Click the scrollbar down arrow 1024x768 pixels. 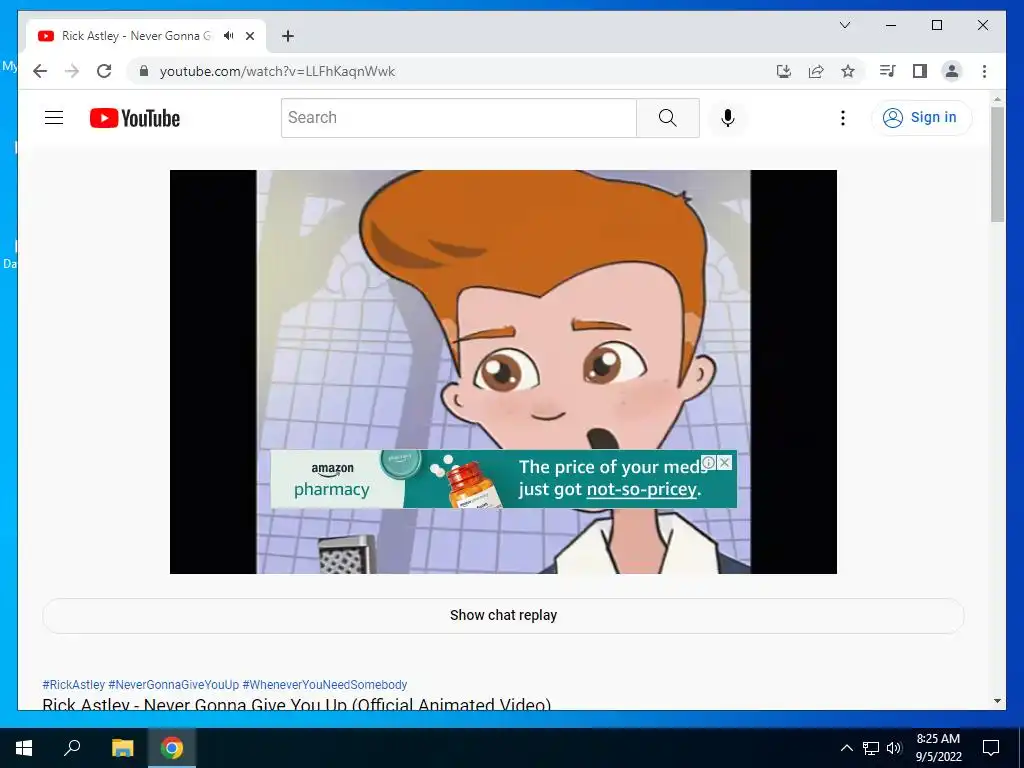point(997,701)
